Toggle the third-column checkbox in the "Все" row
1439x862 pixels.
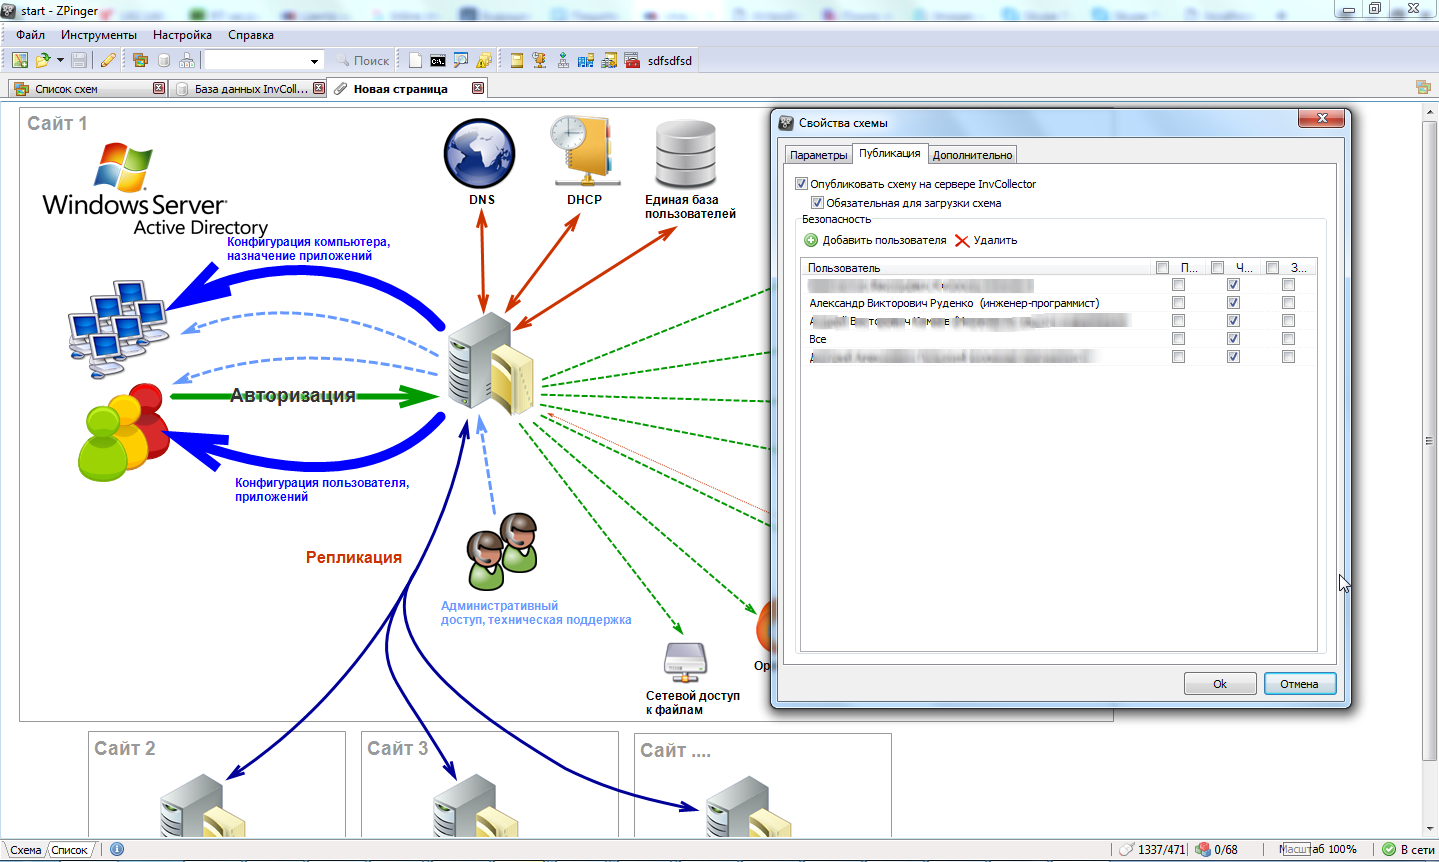[x=1288, y=339]
